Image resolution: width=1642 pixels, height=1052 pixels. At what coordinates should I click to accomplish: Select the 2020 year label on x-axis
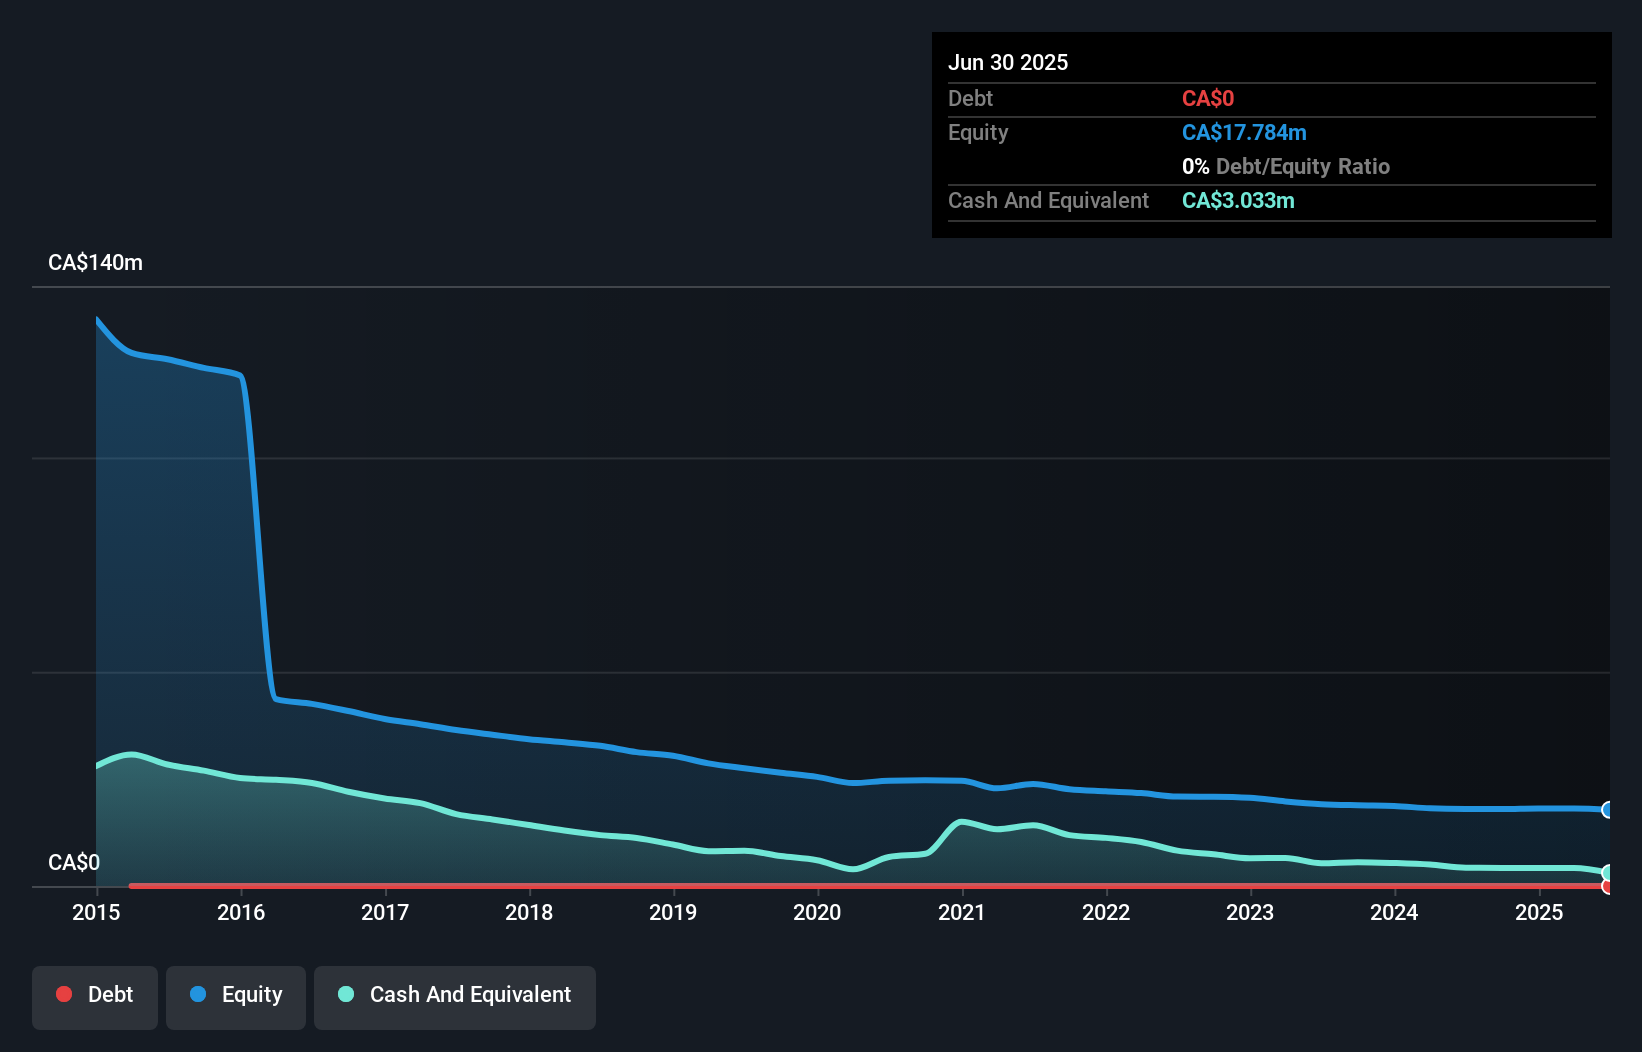pyautogui.click(x=817, y=912)
